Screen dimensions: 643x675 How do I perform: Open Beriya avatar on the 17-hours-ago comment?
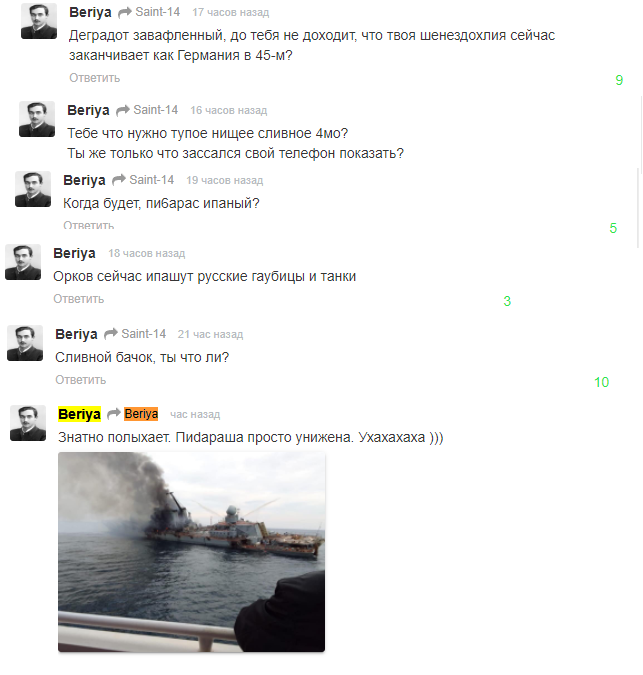pos(39,21)
